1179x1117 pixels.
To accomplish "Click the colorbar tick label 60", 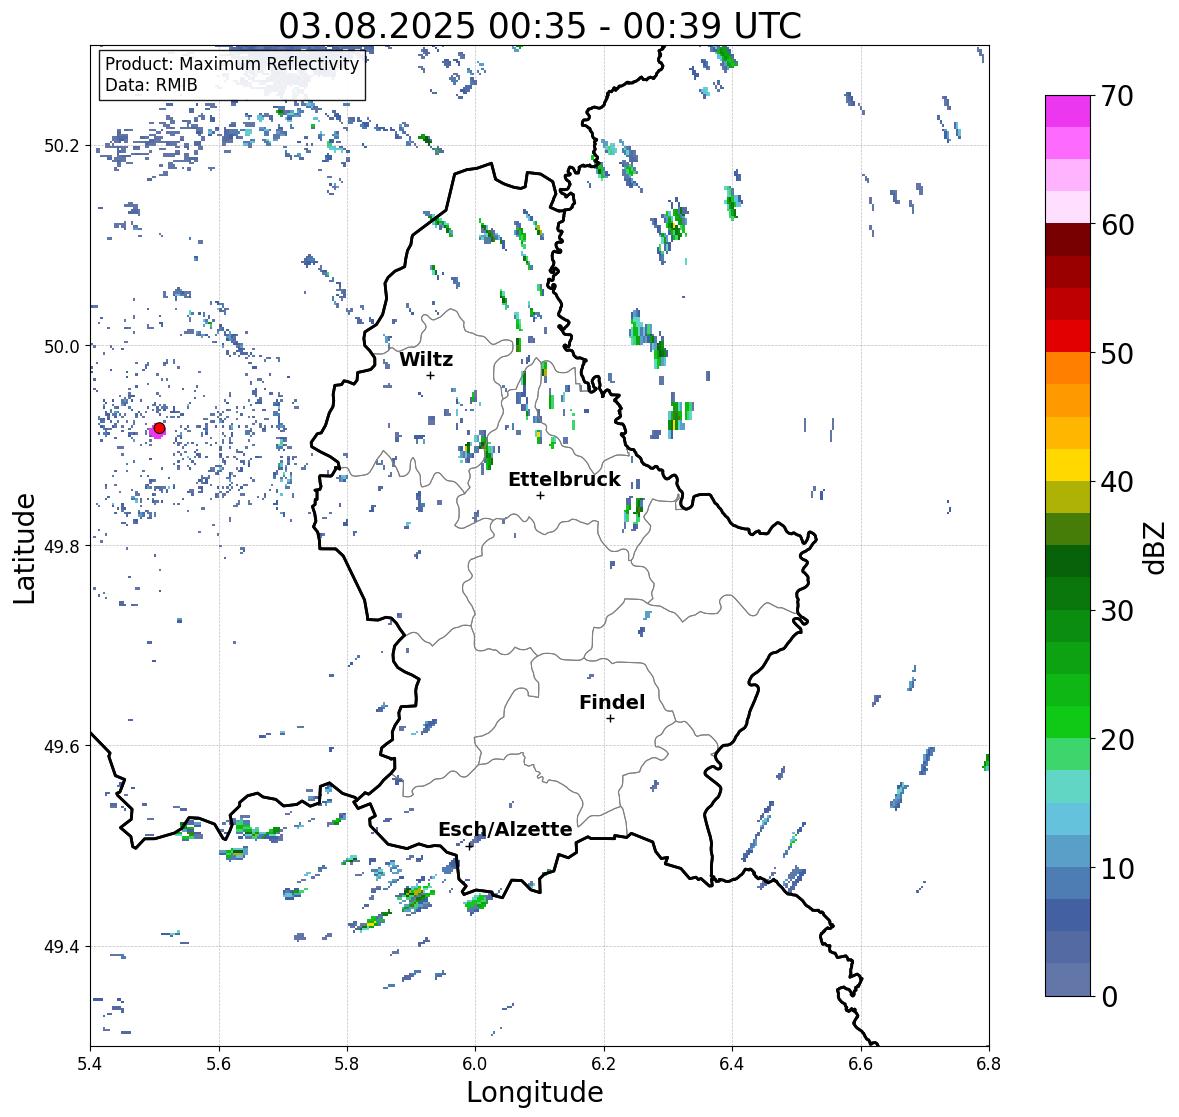I will click(1117, 225).
